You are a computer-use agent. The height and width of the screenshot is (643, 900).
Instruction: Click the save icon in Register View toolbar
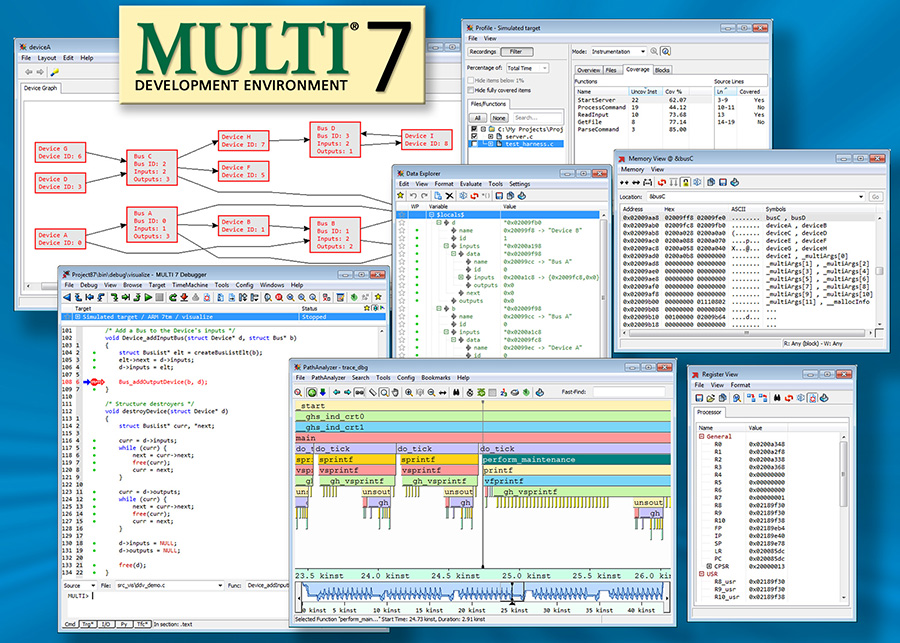(x=699, y=398)
